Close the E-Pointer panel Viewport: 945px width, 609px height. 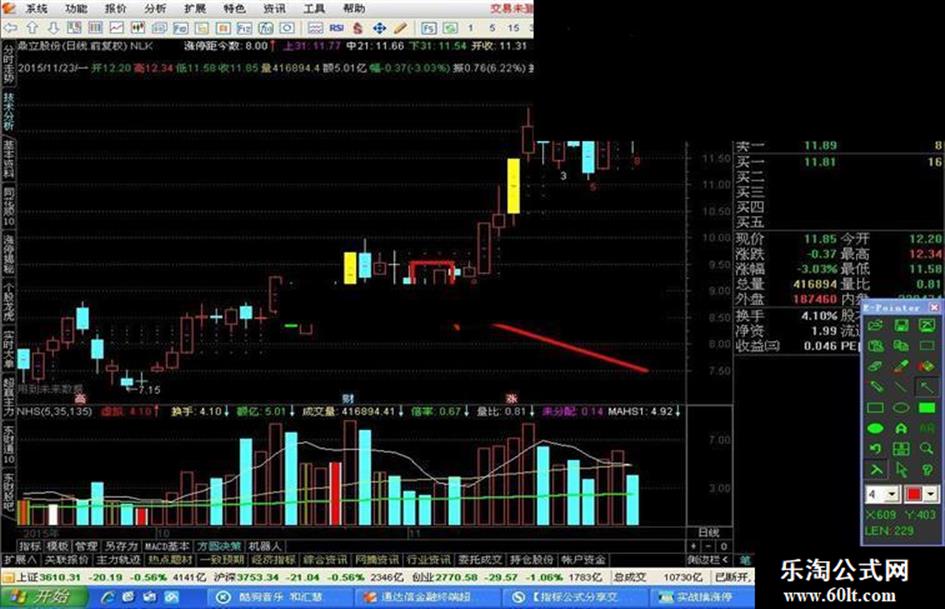(934, 307)
